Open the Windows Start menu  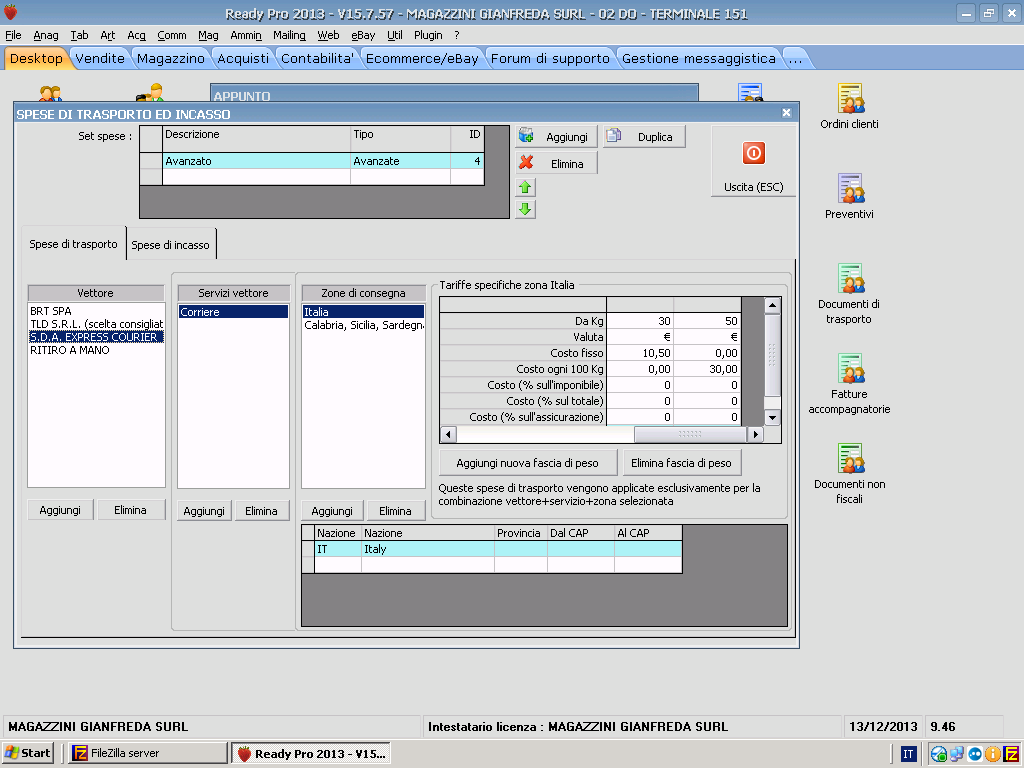[27, 753]
